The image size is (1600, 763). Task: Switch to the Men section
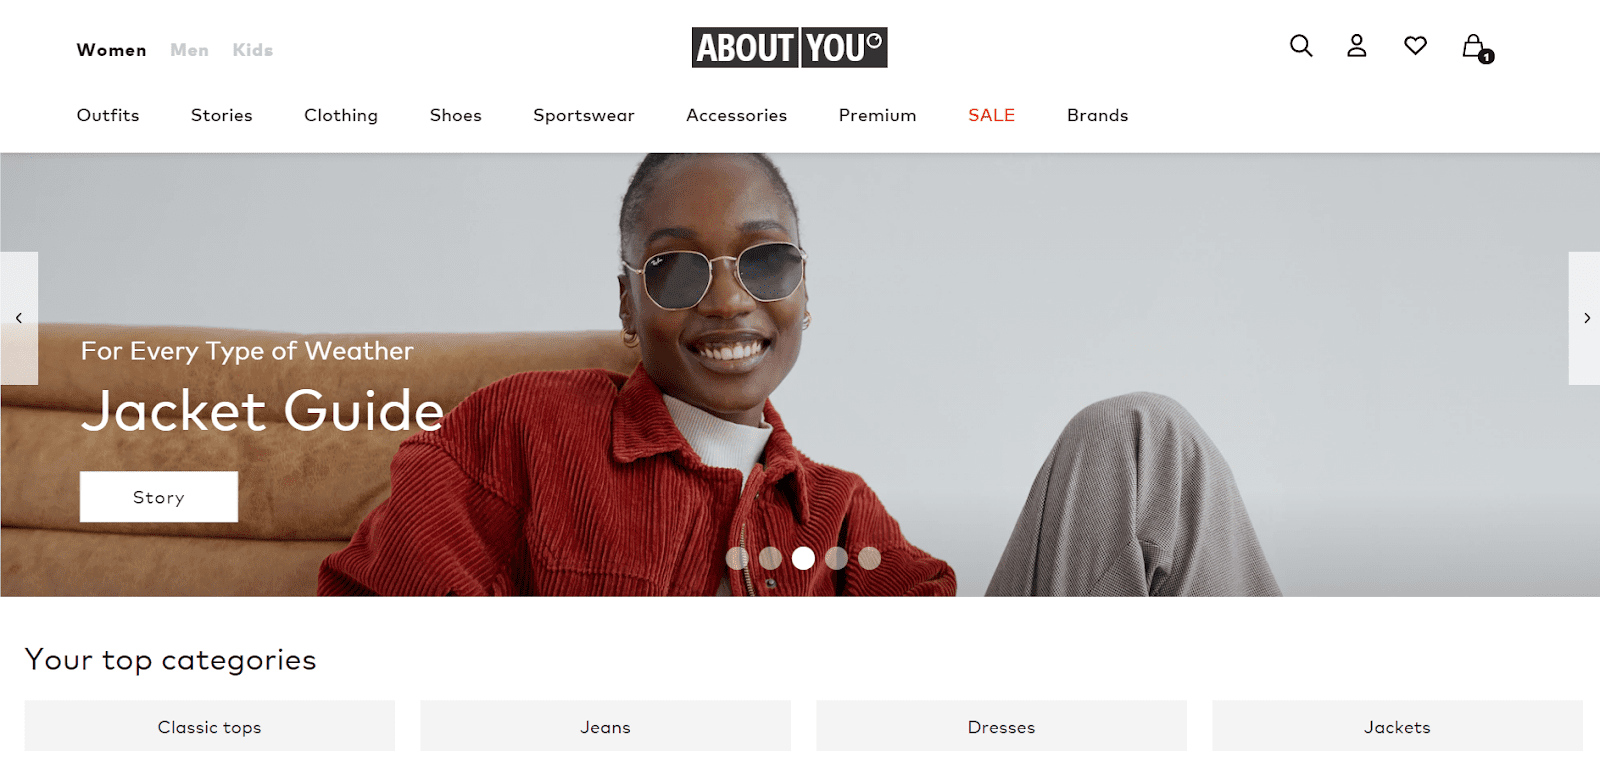[189, 50]
